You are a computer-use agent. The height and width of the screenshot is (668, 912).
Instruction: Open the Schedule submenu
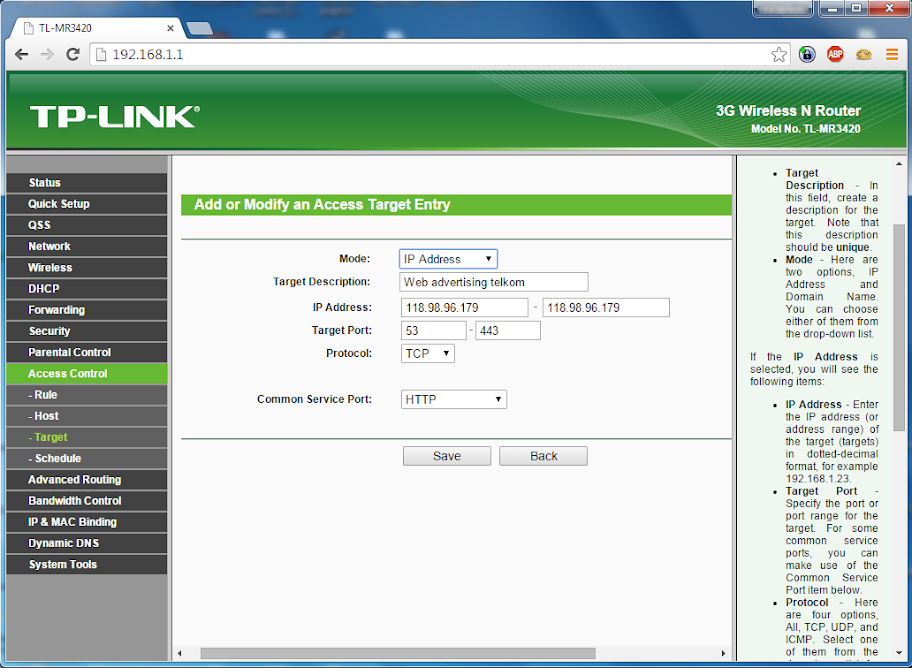coord(87,459)
